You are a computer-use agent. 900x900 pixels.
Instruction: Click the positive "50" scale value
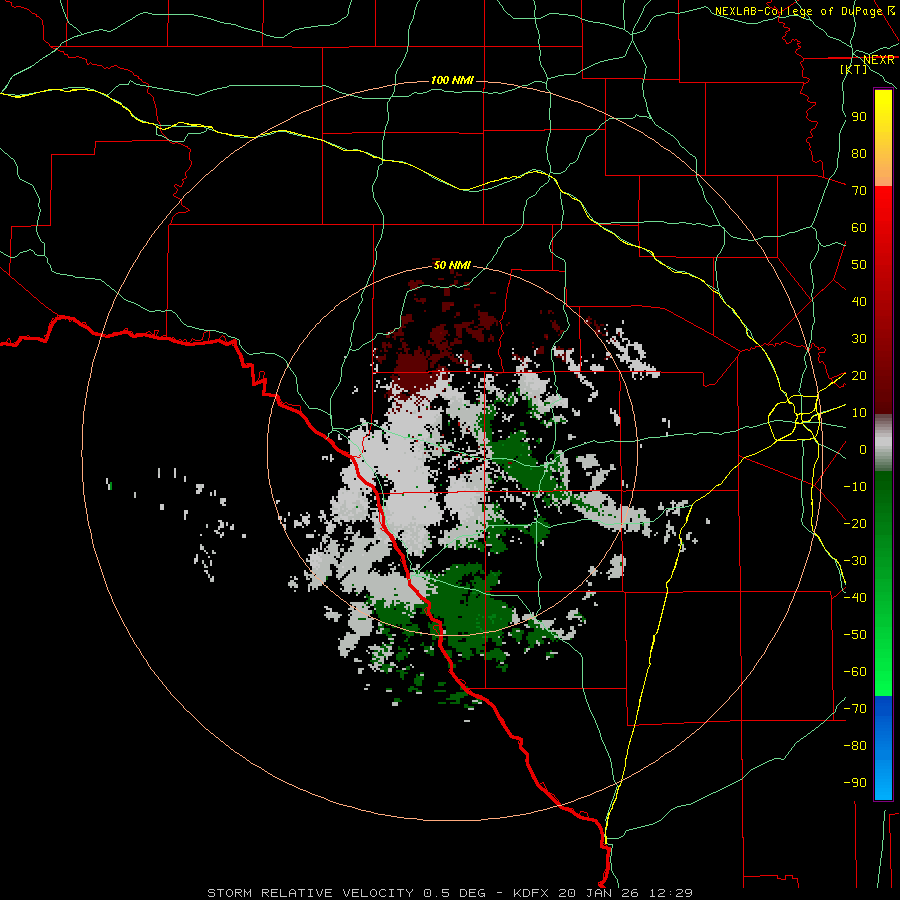[x=859, y=265]
